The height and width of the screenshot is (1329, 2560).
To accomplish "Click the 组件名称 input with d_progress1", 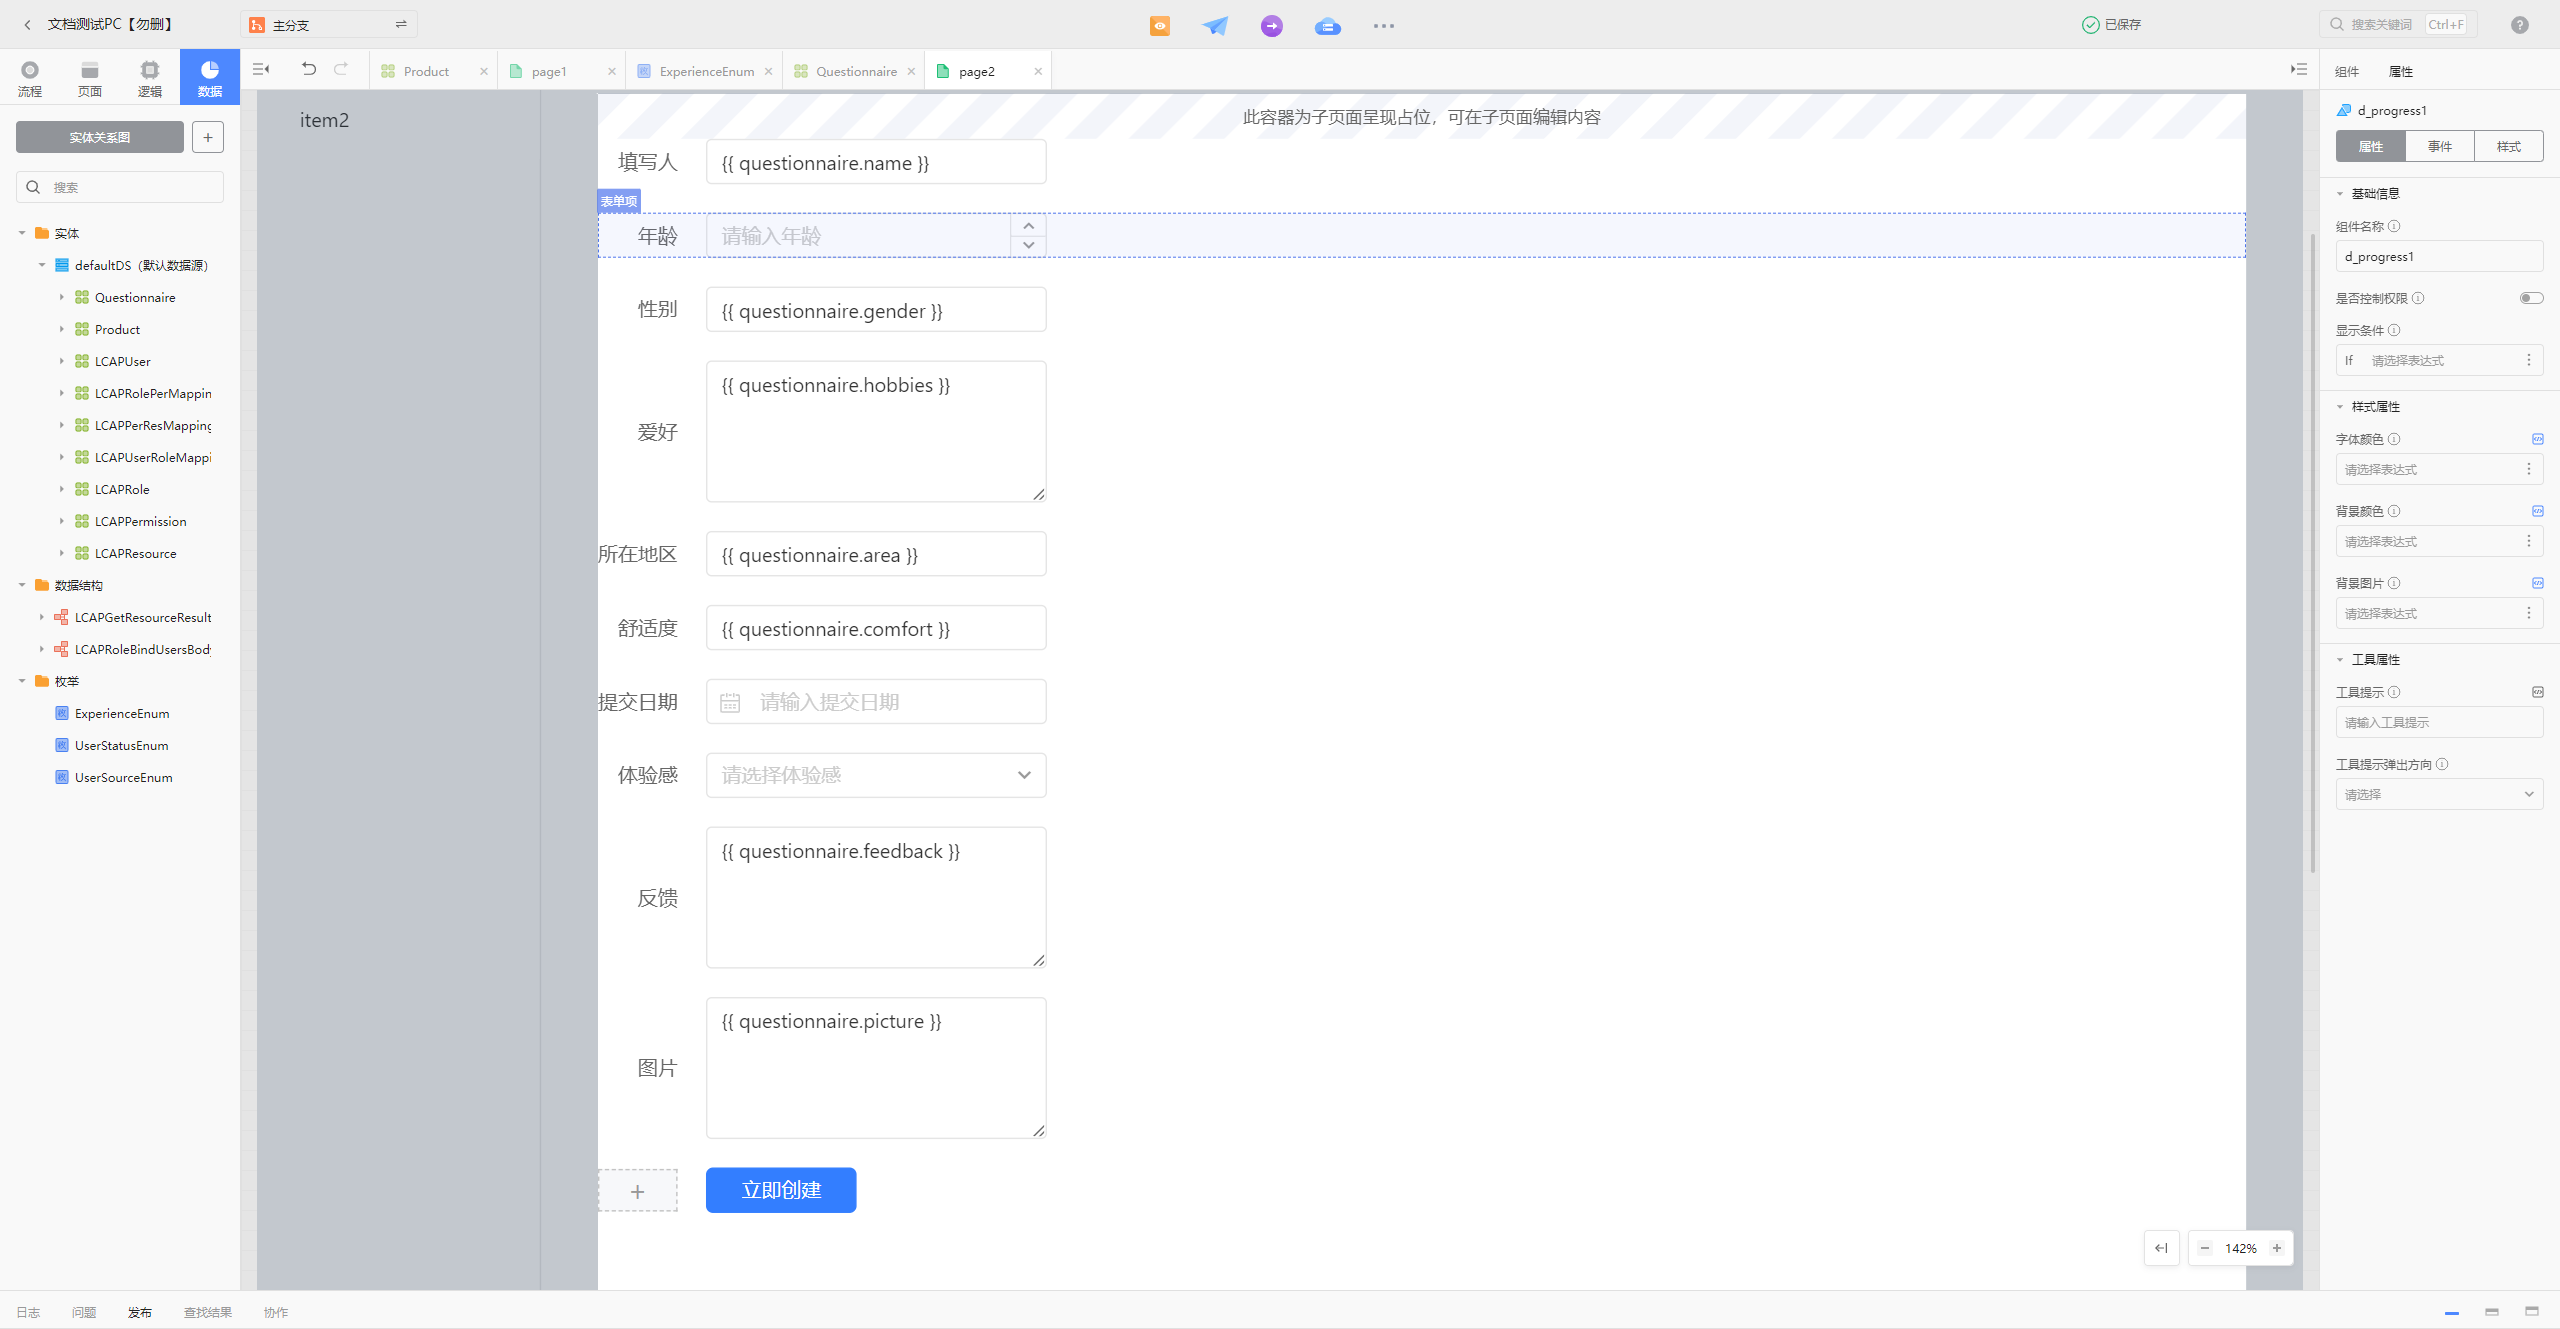I will coord(2440,256).
